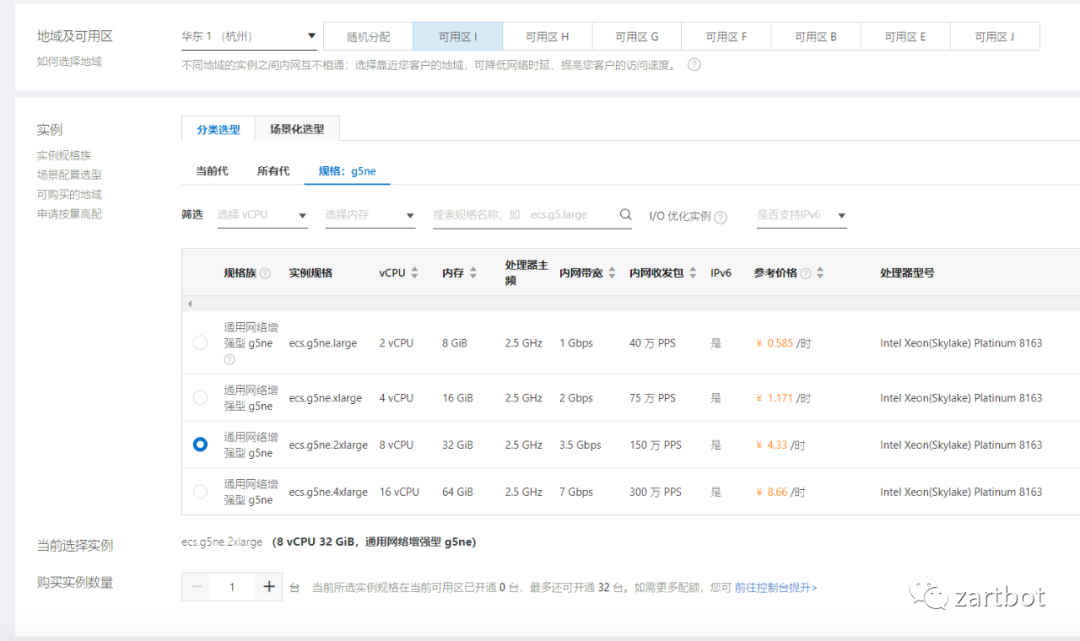Select the 当前代 sub-tab
Image resolution: width=1080 pixels, height=641 pixels.
tap(211, 171)
